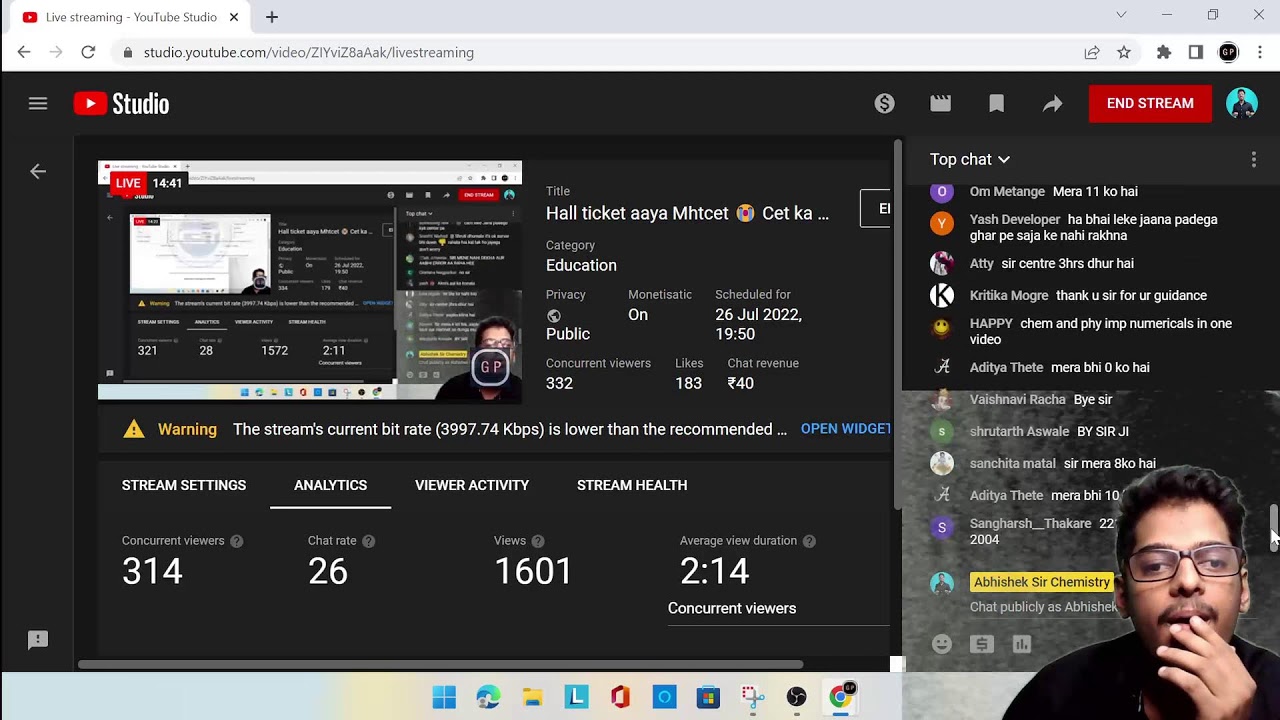Screen dimensions: 1280x720
Task: Click the Abhishek Sir Chemistry name badge
Action: pyautogui.click(x=1042, y=582)
